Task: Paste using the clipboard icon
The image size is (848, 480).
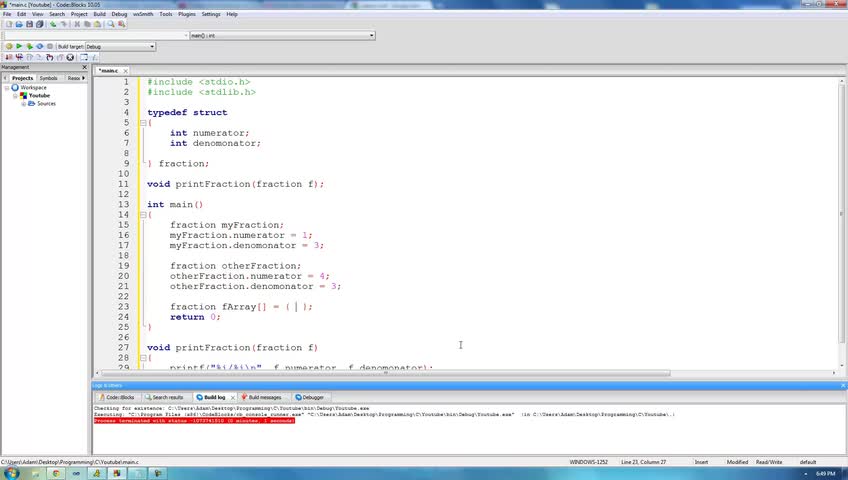Action: point(97,24)
